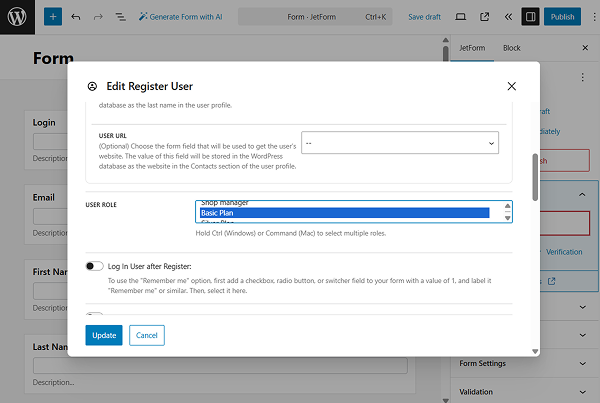Click the WordPress logo icon
600x403 pixels.
click(x=17, y=17)
